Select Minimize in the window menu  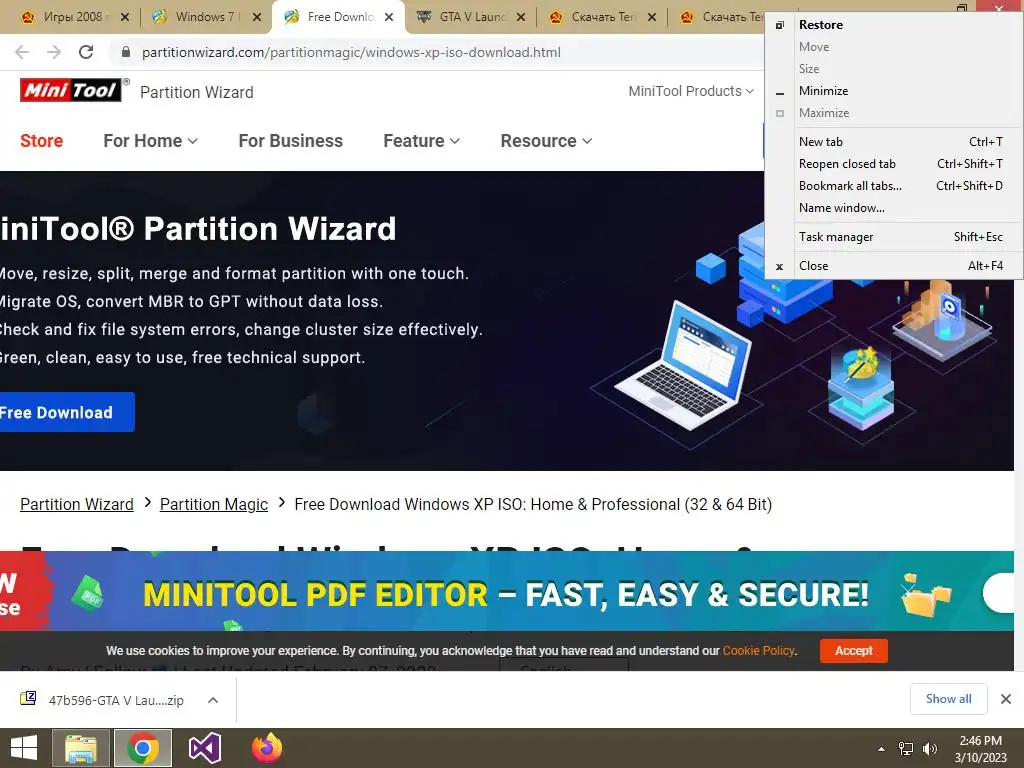pos(893,91)
